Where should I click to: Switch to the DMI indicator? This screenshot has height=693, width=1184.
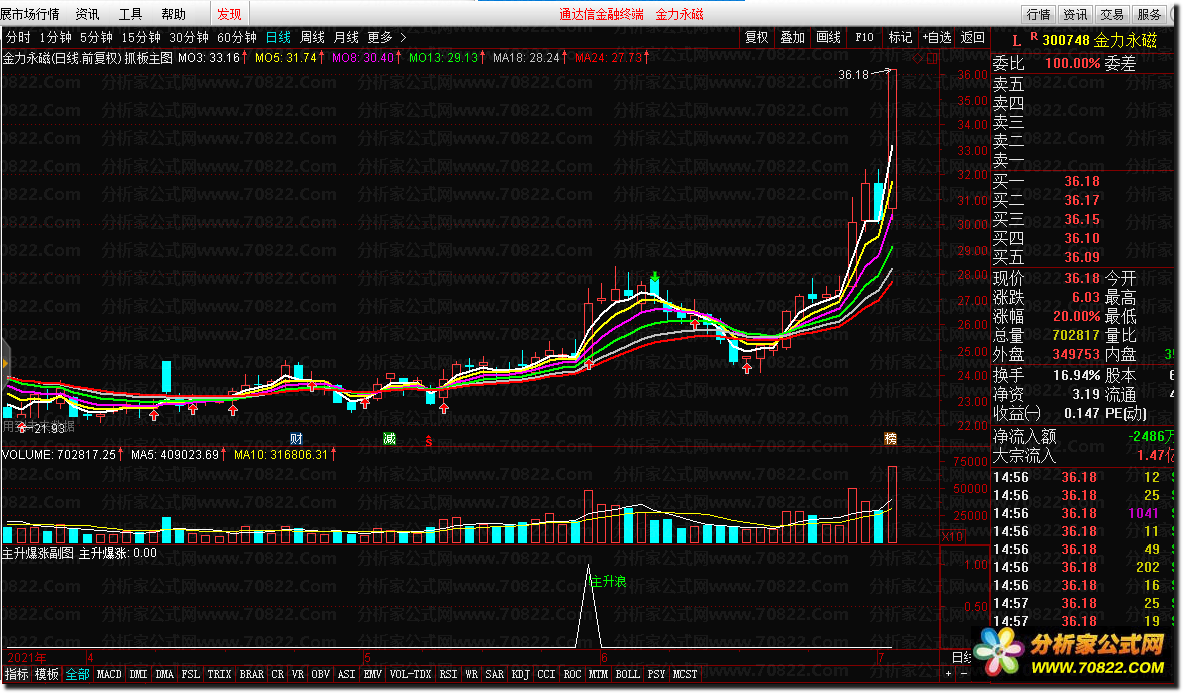pos(138,674)
